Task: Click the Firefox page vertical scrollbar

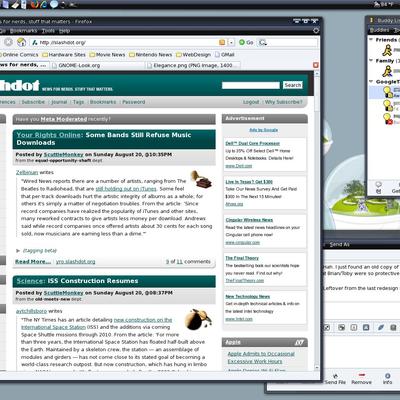Action: (316, 220)
